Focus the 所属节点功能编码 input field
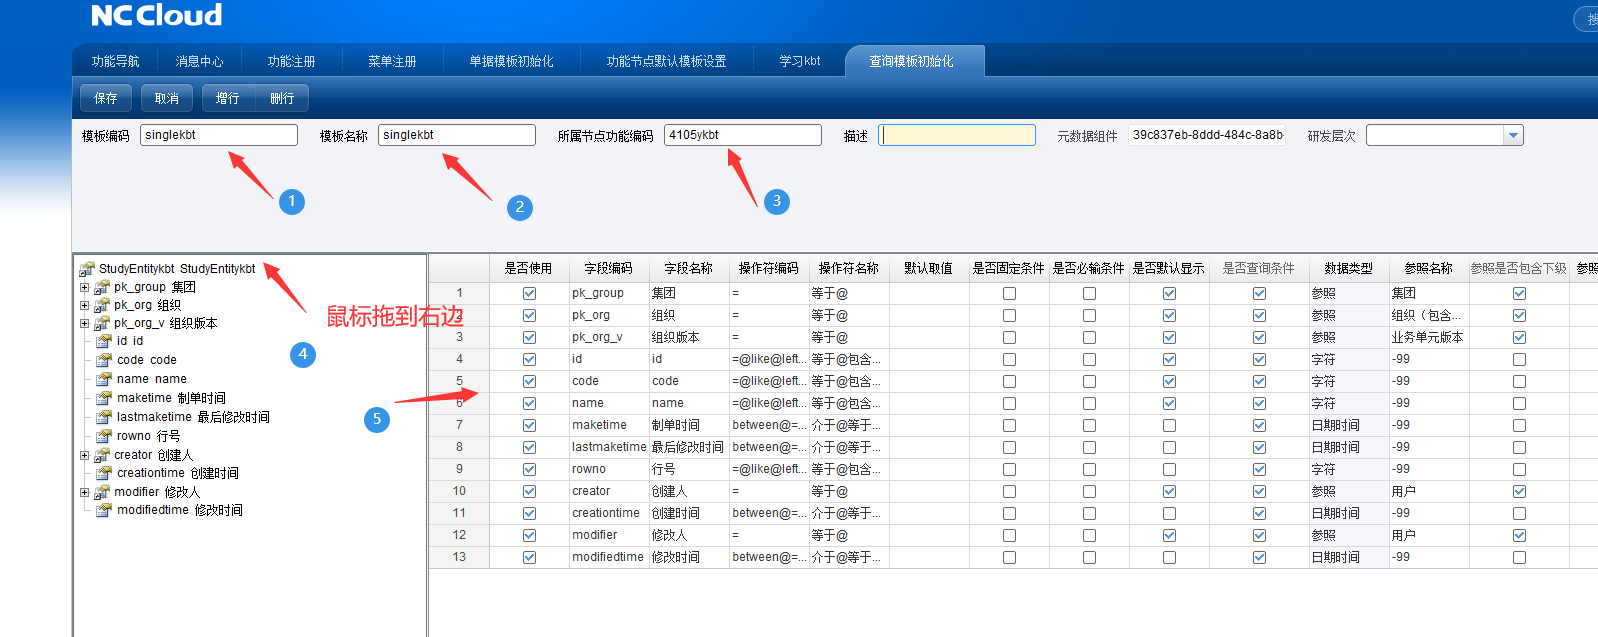This screenshot has height=637, width=1598. [743, 135]
